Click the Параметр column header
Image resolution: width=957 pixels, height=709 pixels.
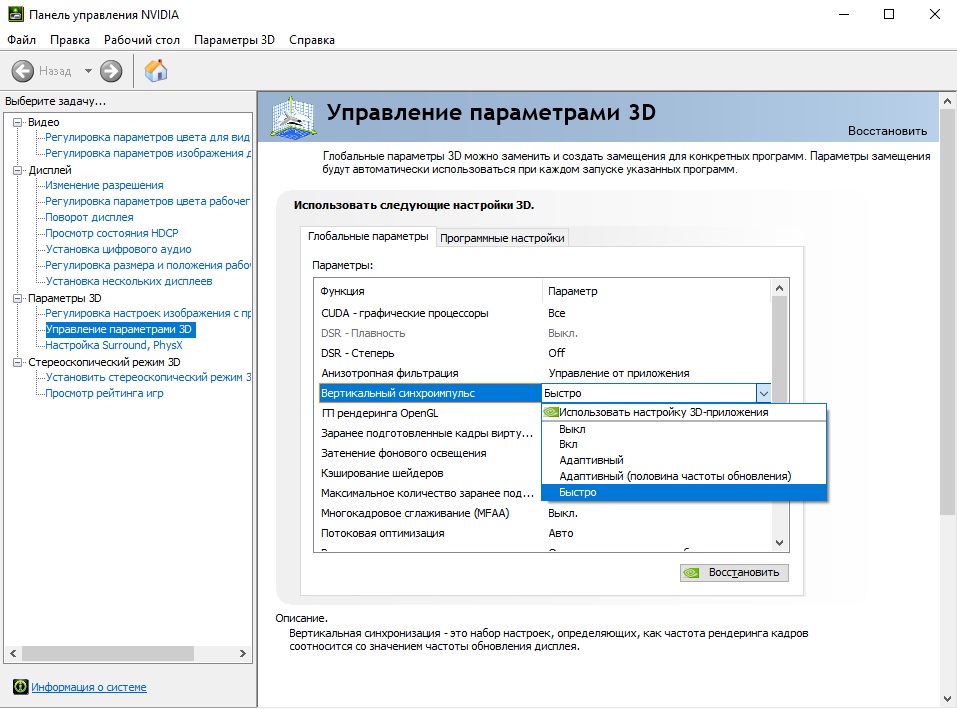coord(657,291)
